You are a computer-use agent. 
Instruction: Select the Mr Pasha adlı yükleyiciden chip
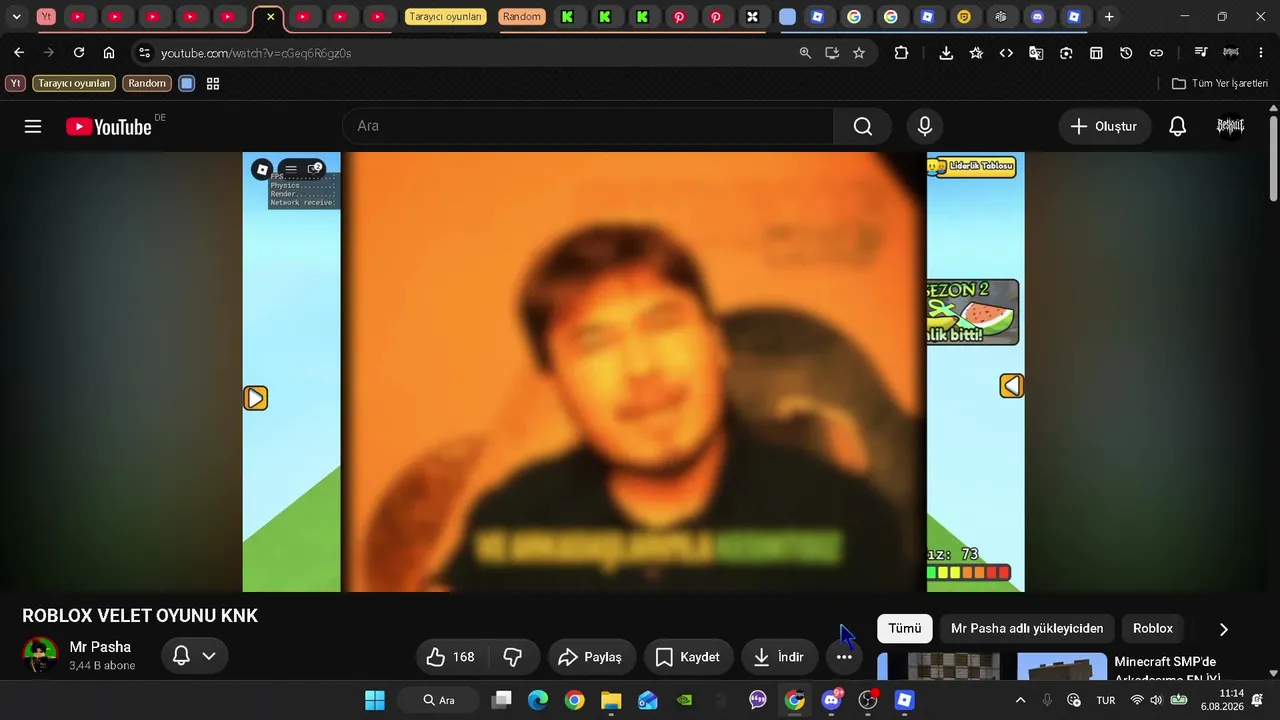[x=1027, y=628]
